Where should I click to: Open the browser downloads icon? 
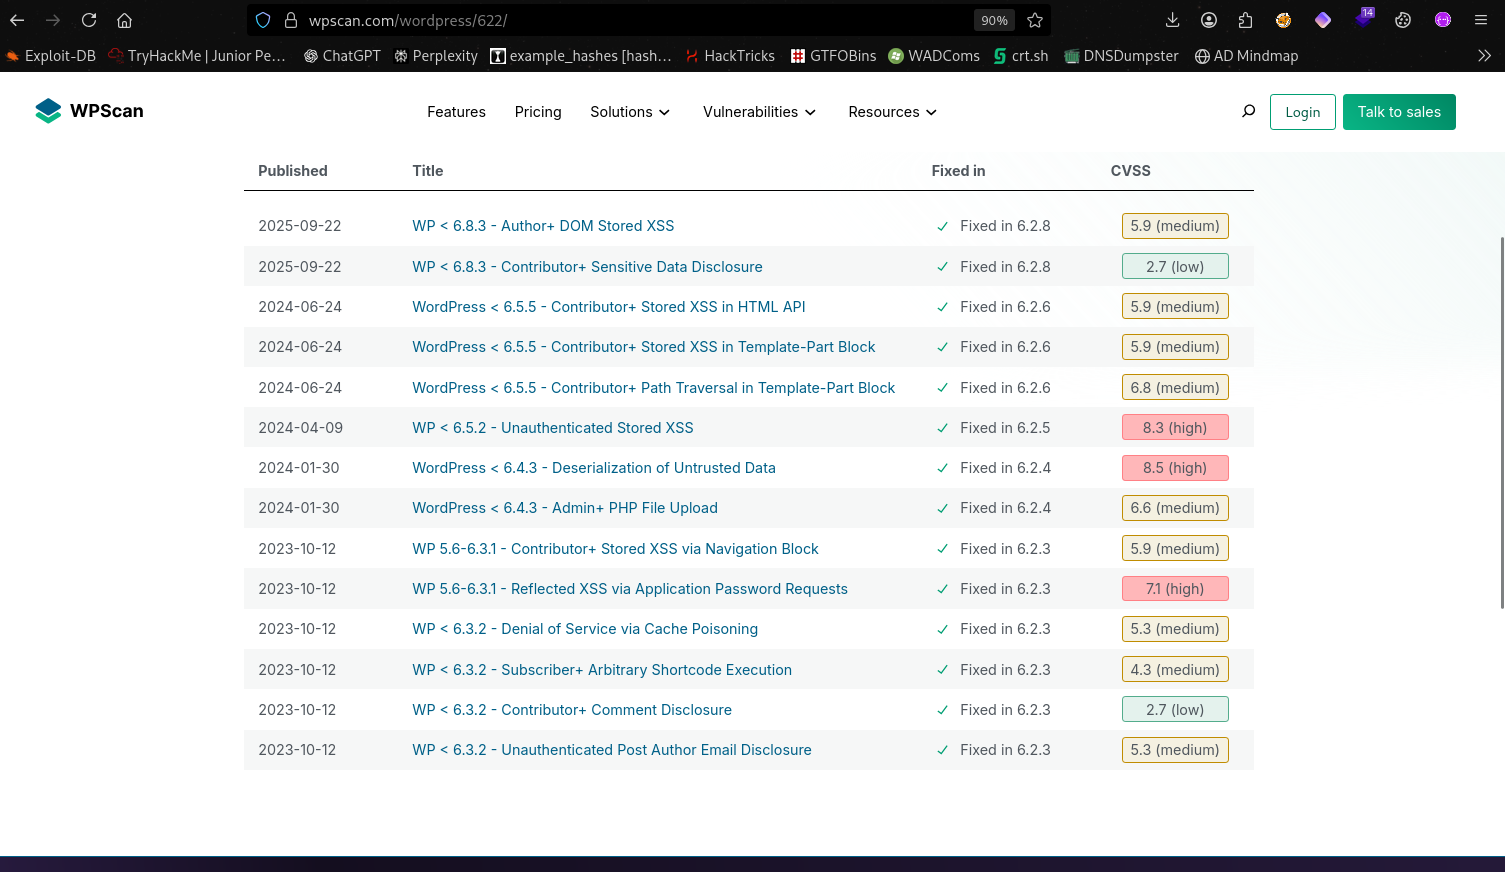[1173, 20]
